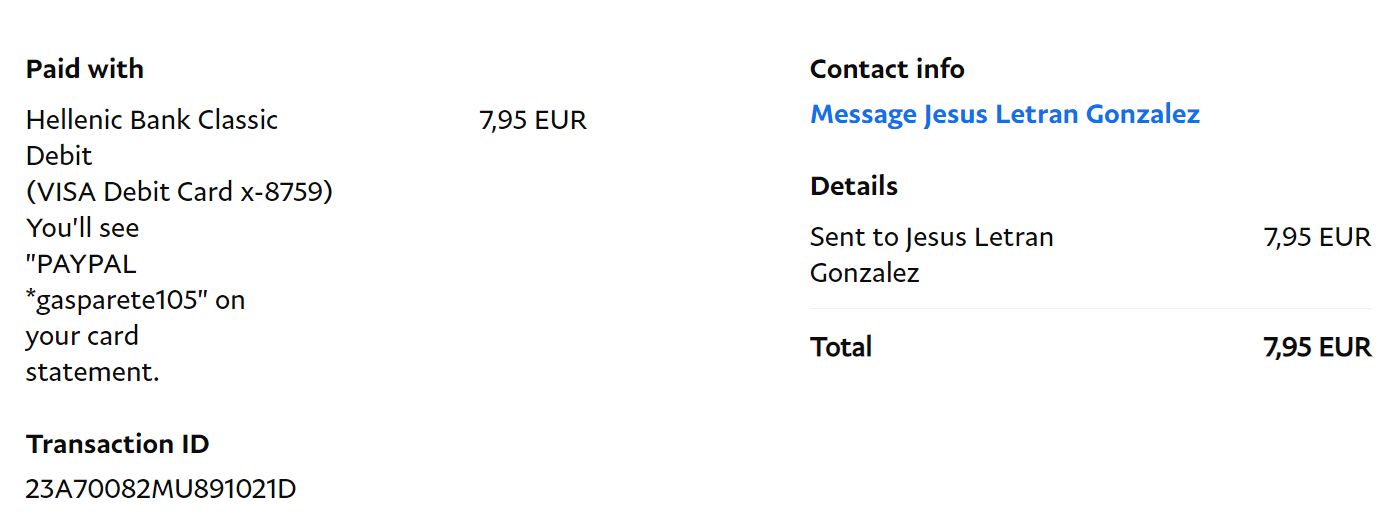Click the Contact info heading

pyautogui.click(x=887, y=69)
